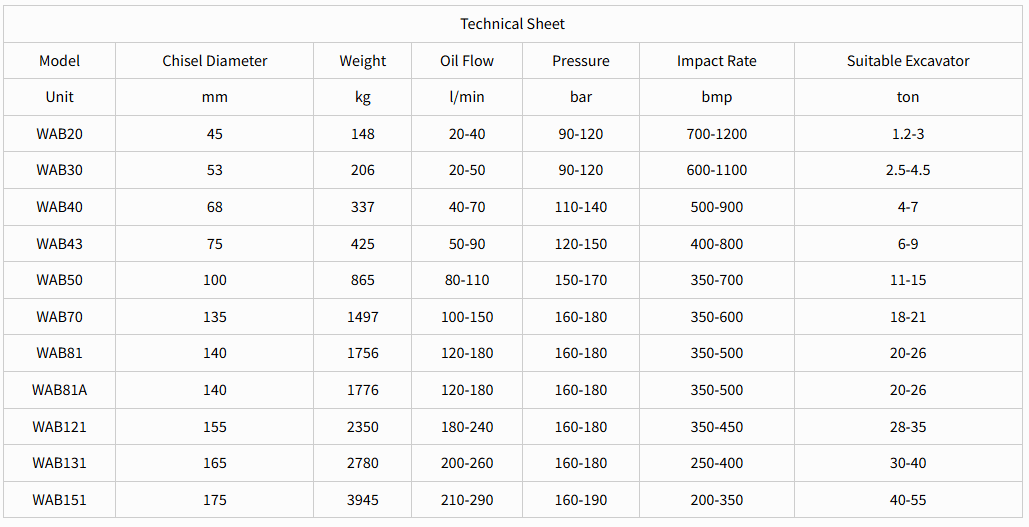Select the 135 chisel diameter cell
This screenshot has height=527, width=1029.
click(215, 317)
